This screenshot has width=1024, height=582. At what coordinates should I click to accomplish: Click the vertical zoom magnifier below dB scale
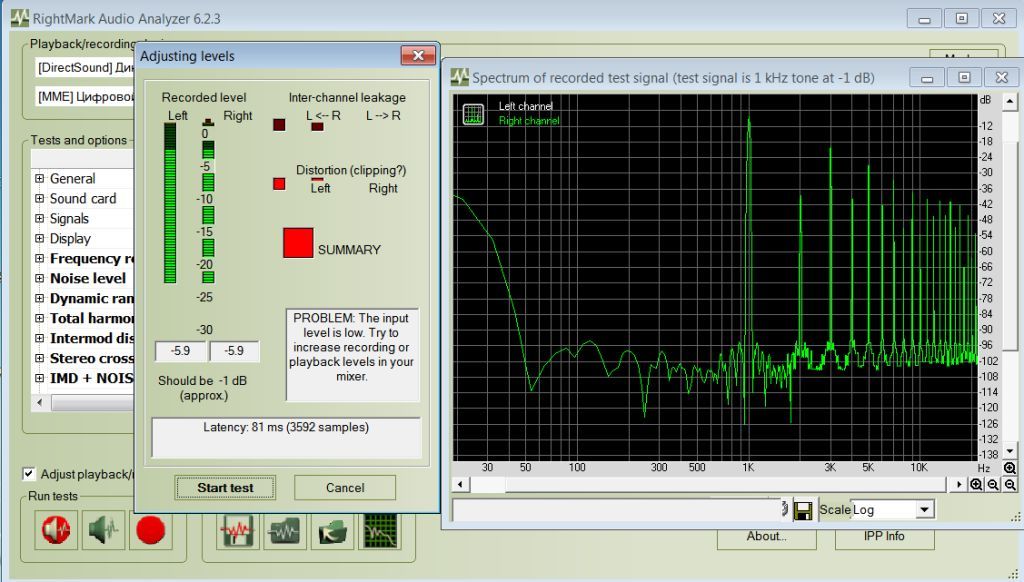tap(1009, 468)
